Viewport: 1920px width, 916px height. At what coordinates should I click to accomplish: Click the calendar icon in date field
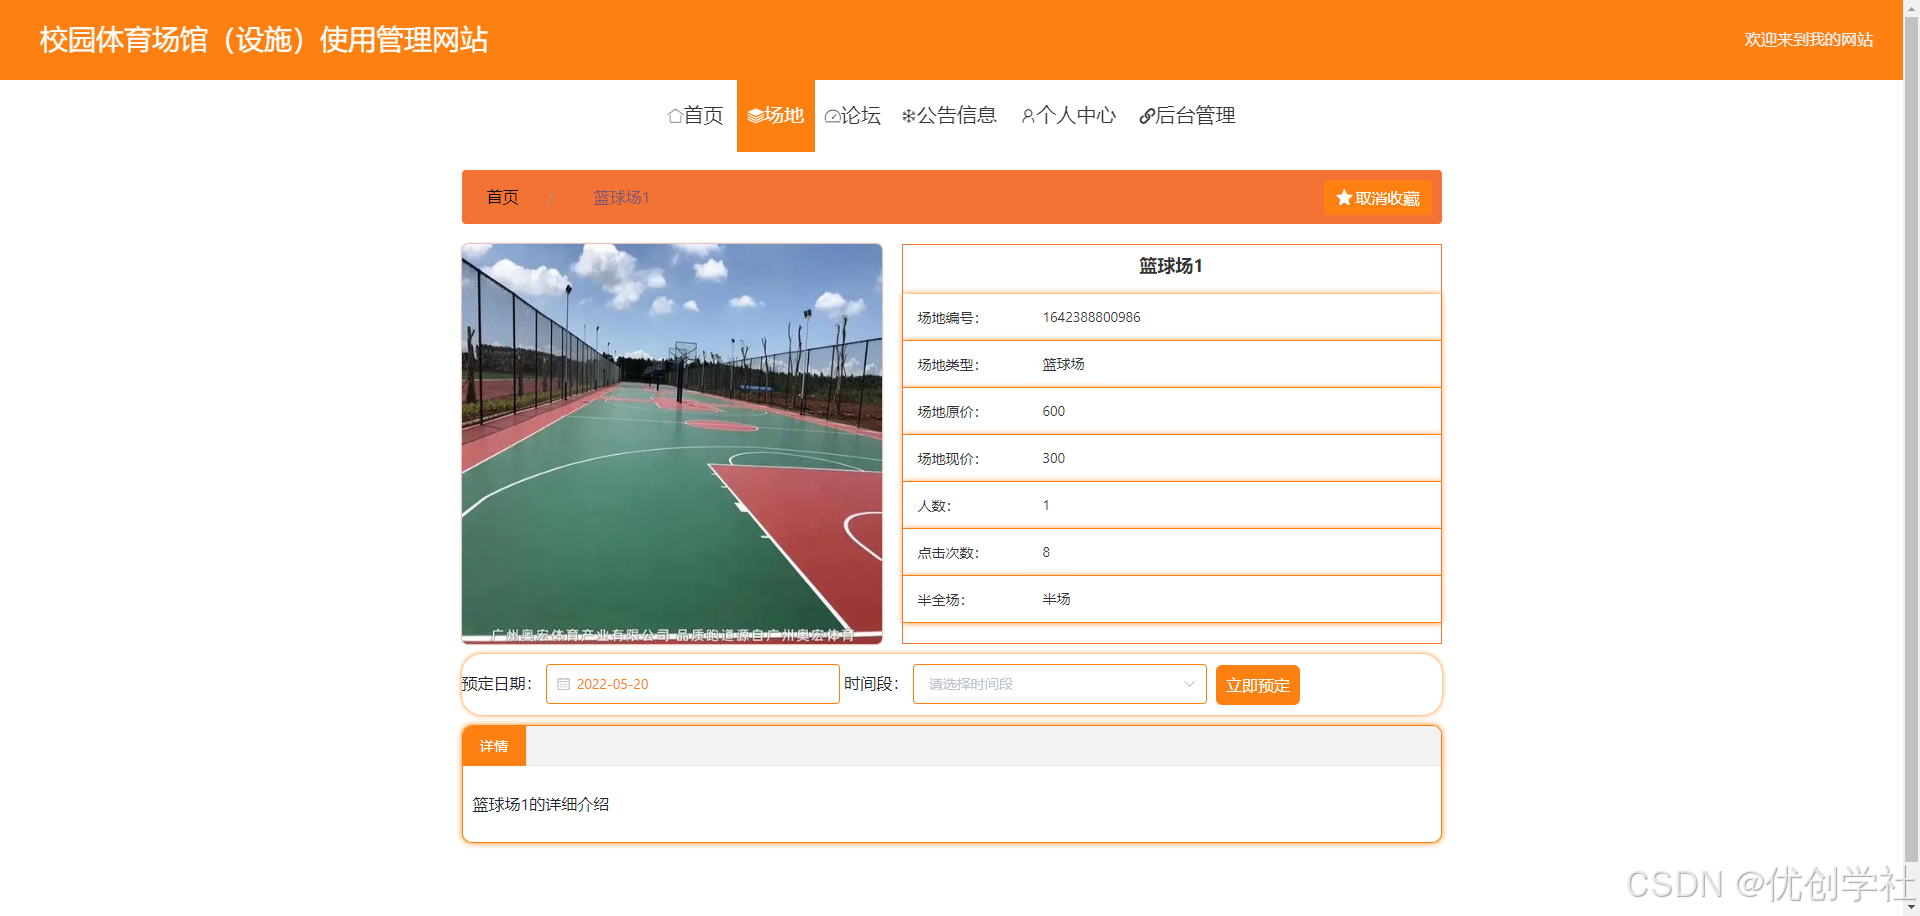pos(563,684)
